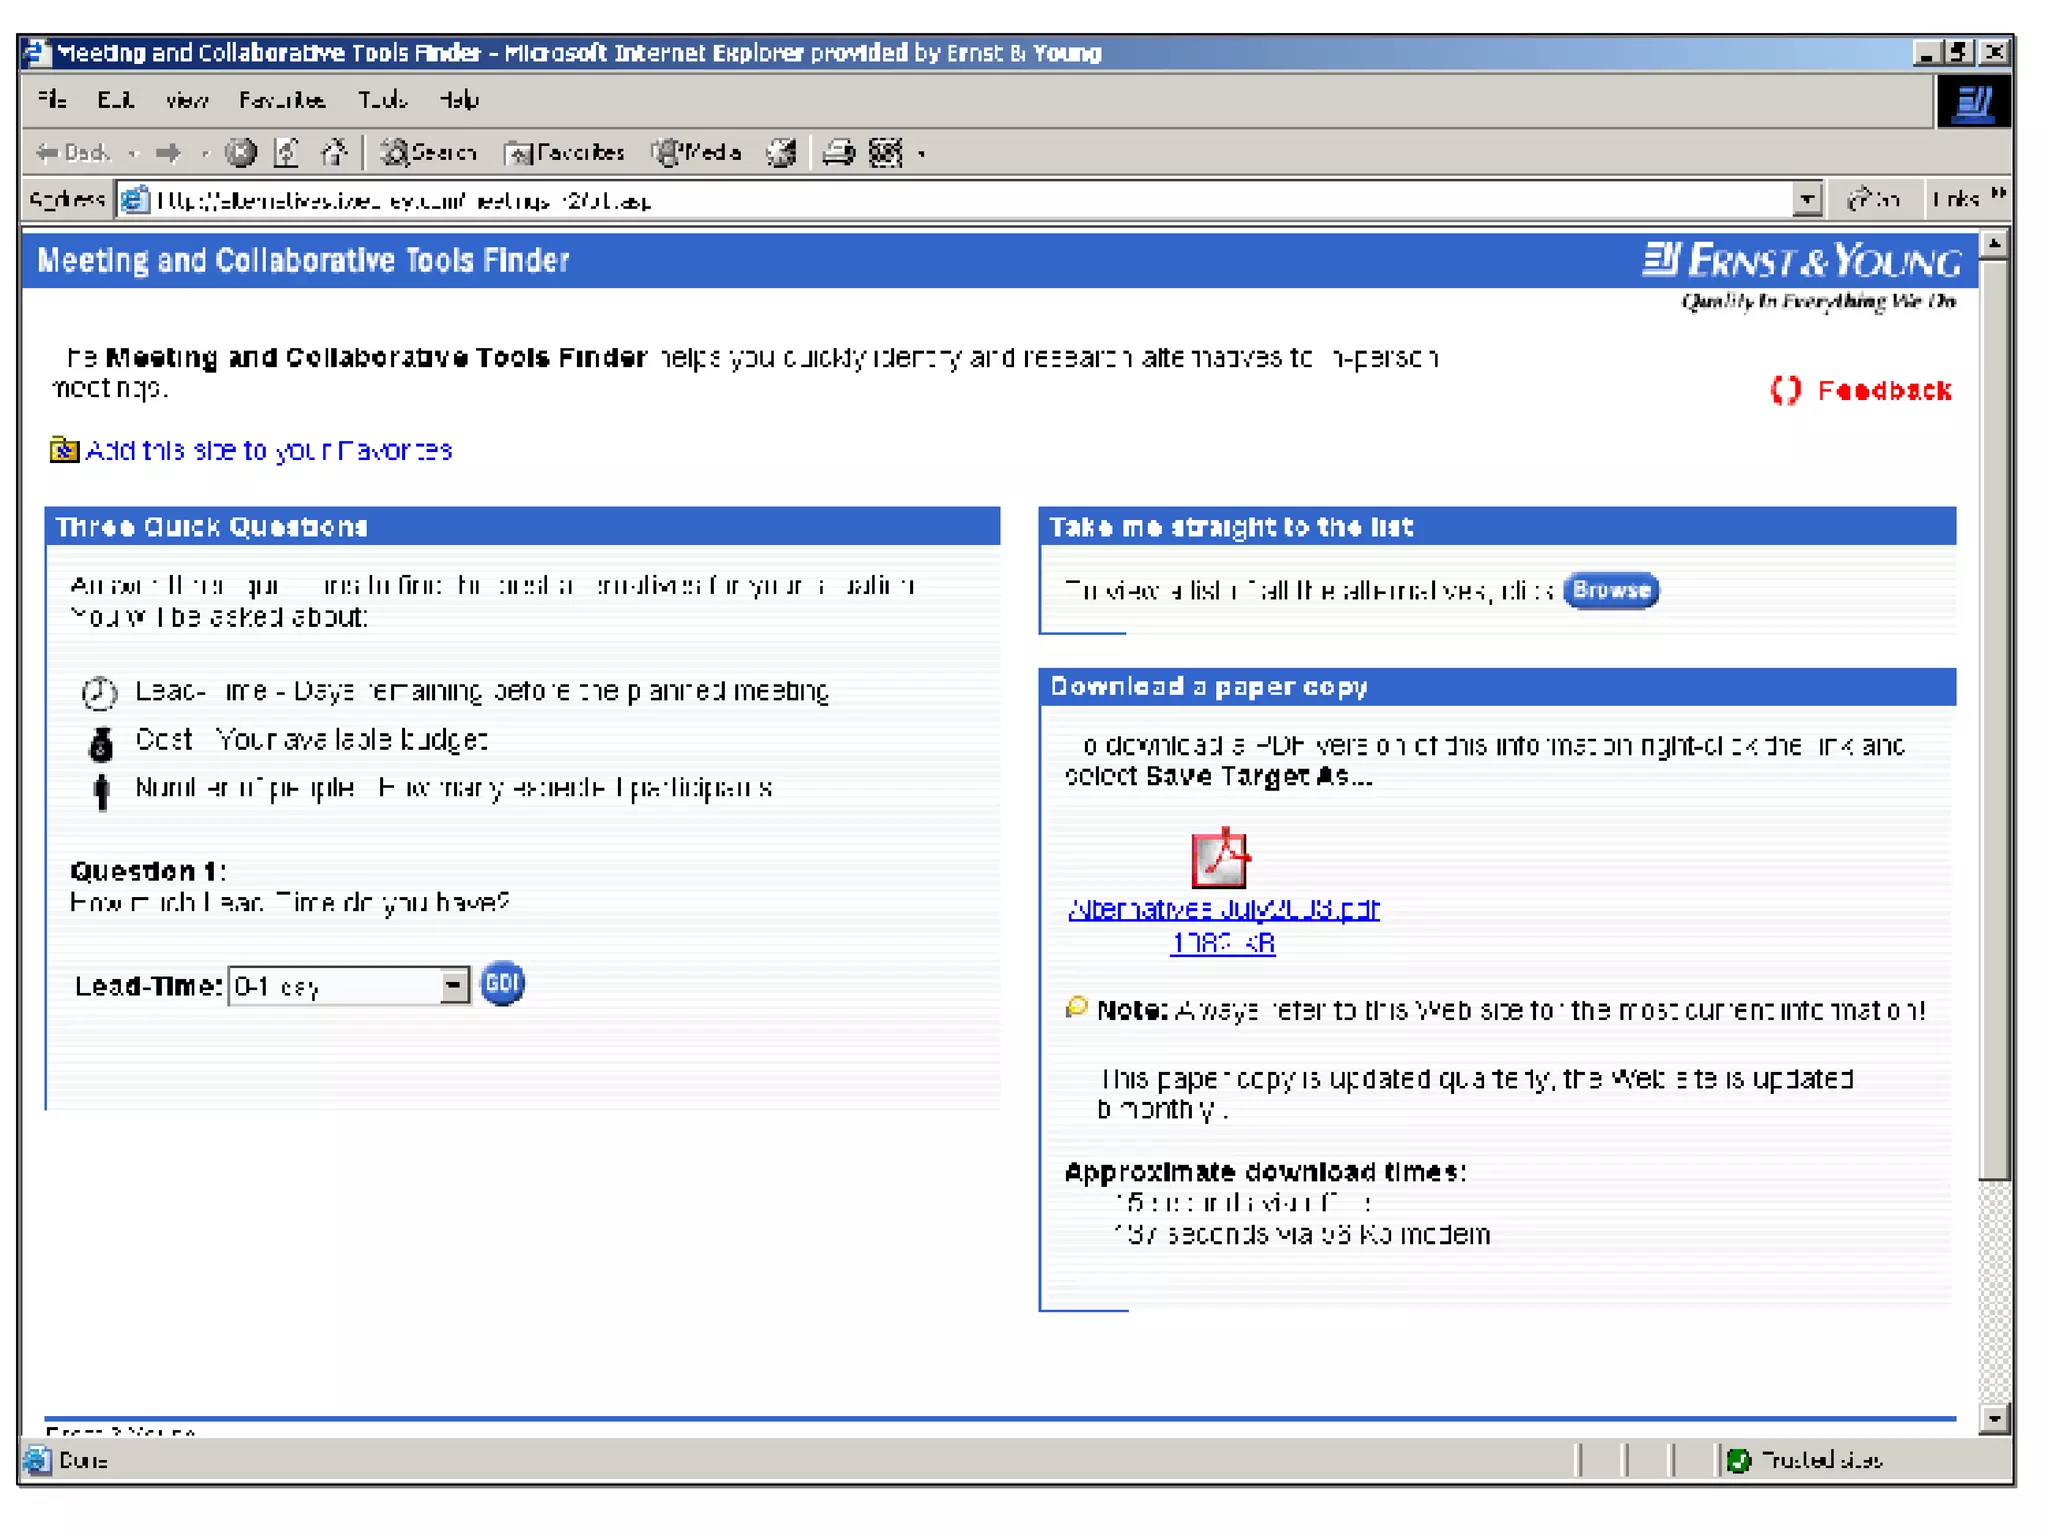Open the Favorites menu

[282, 100]
